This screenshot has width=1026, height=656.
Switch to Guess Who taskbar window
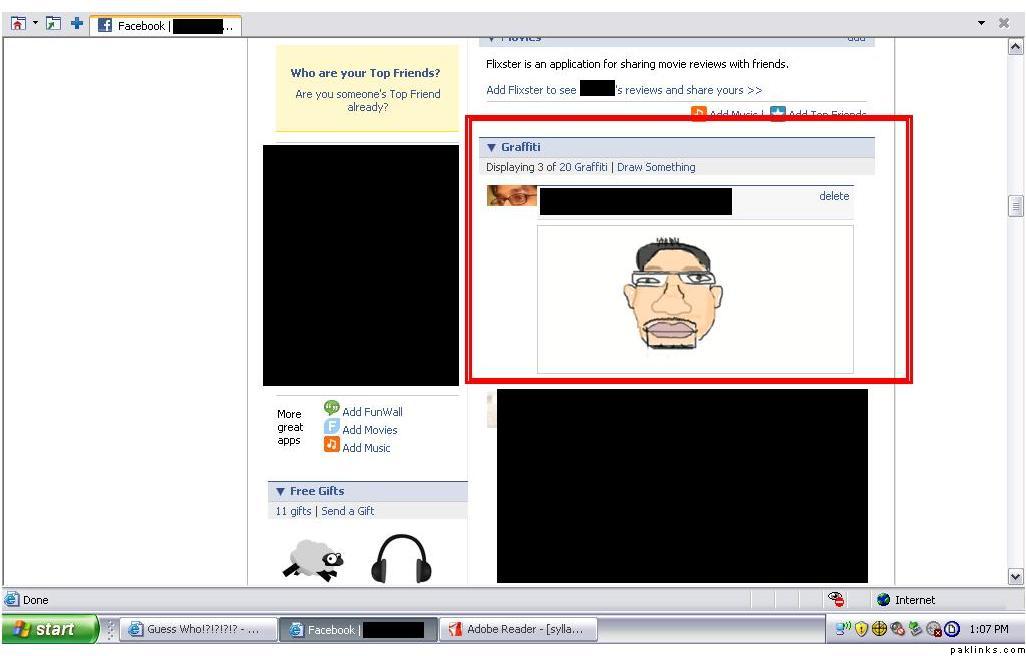pyautogui.click(x=197, y=630)
